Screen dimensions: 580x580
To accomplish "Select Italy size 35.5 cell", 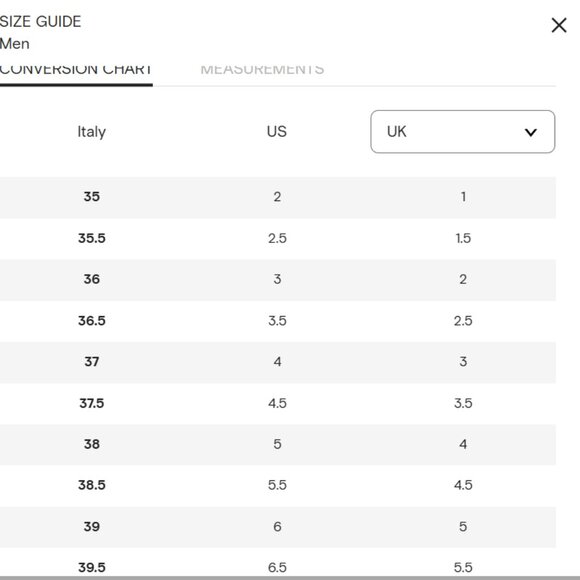I will (92, 238).
